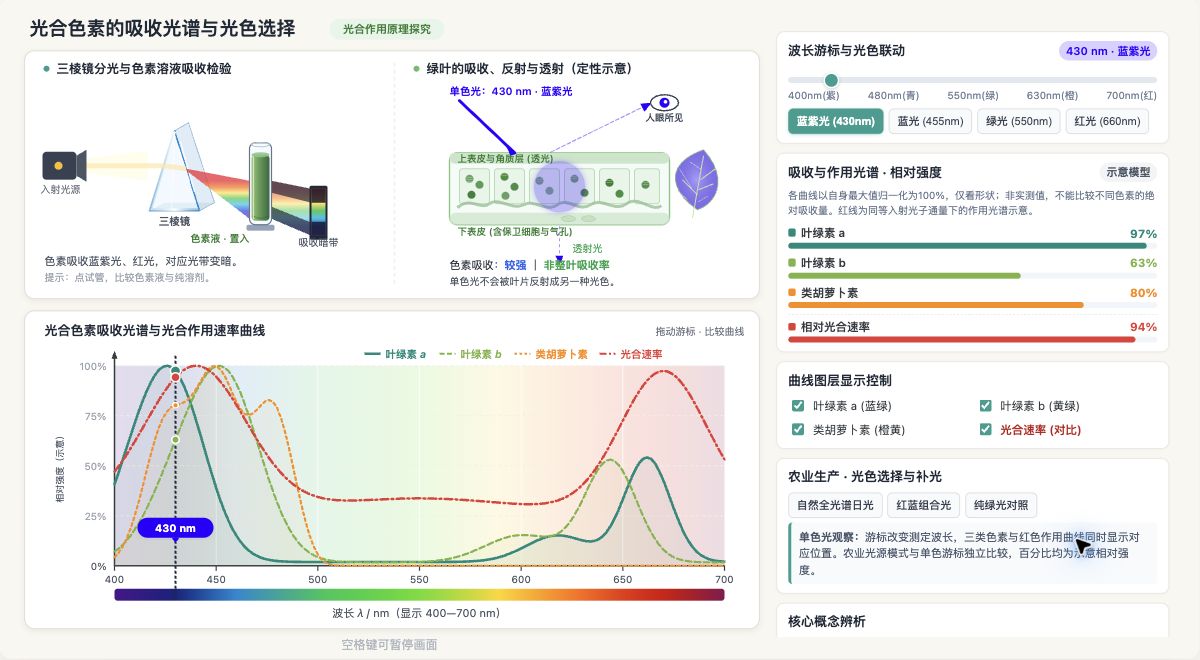This screenshot has width=1200, height=660.
Task: Click the 叶绿素 b 63% strength bar
Action: click(972, 275)
